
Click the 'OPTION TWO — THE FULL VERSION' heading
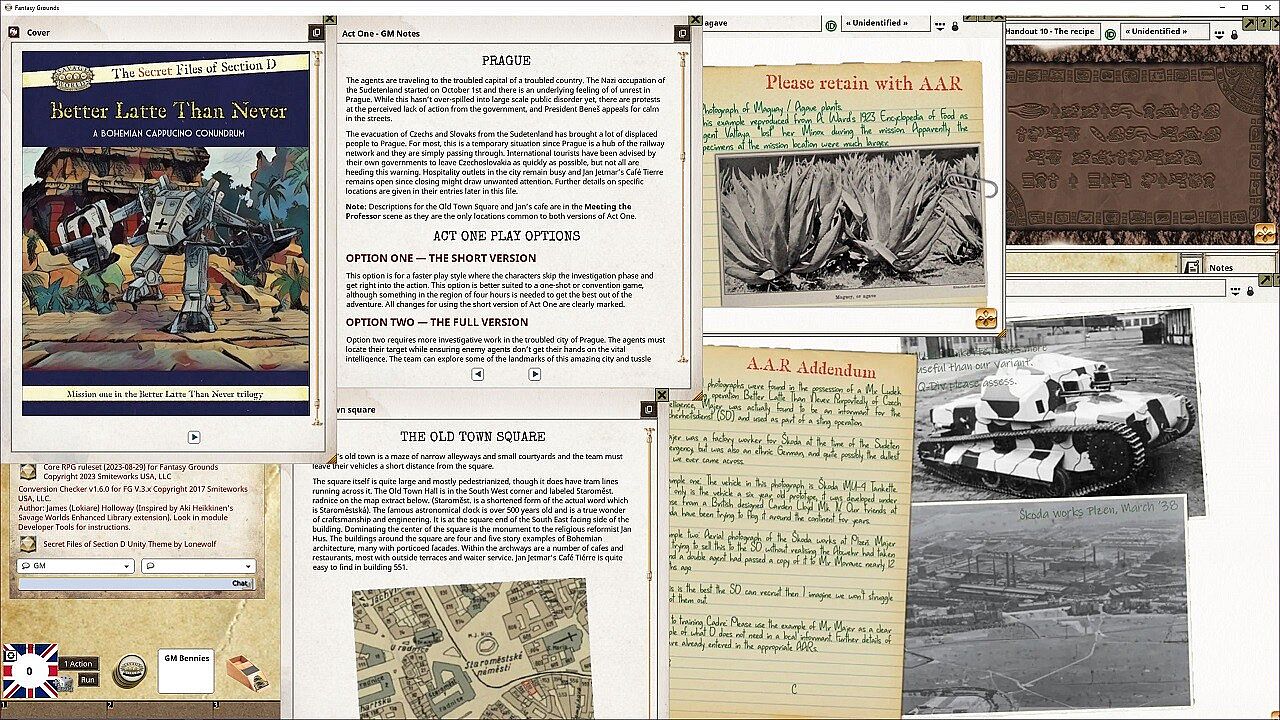[437, 322]
